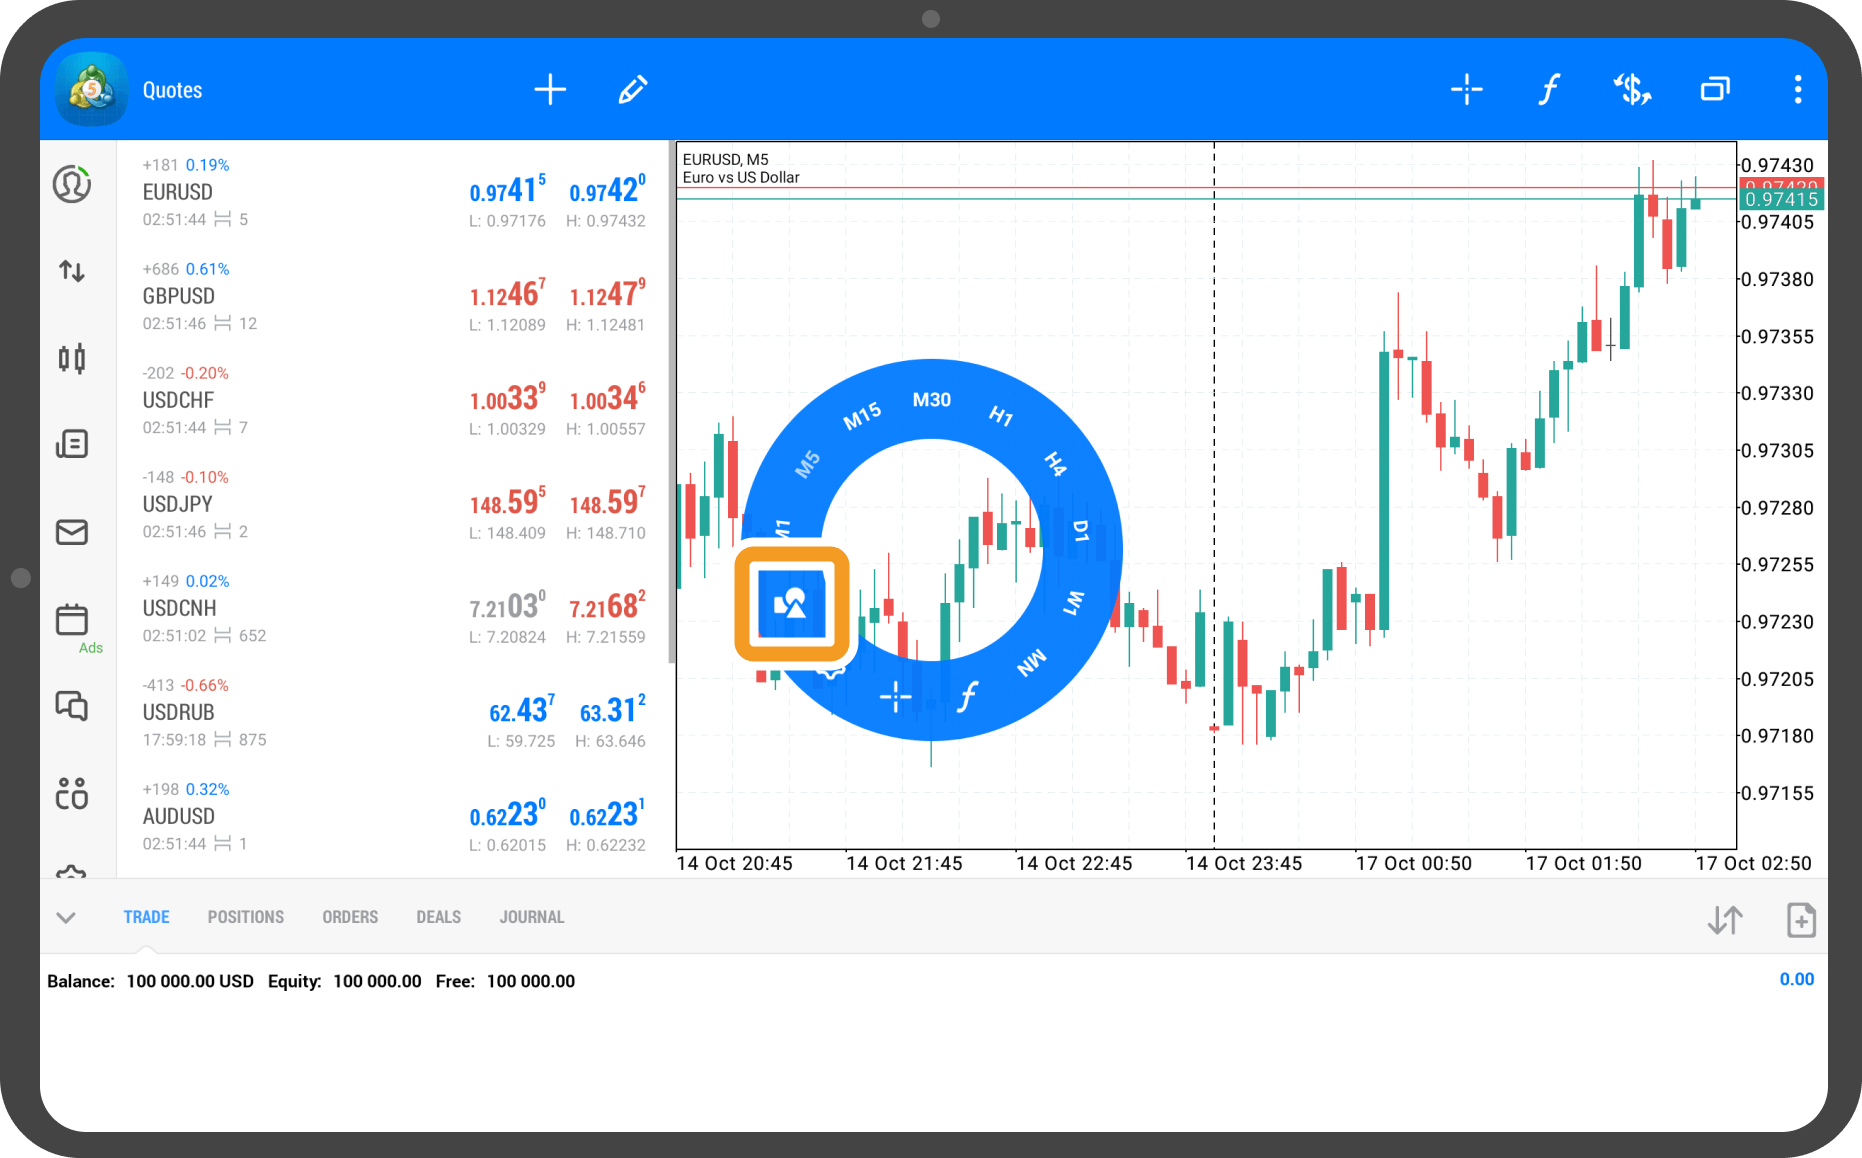Screen dimensions: 1862x1158
Task: Switch to the POSITIONS tab
Action: [x=245, y=917]
